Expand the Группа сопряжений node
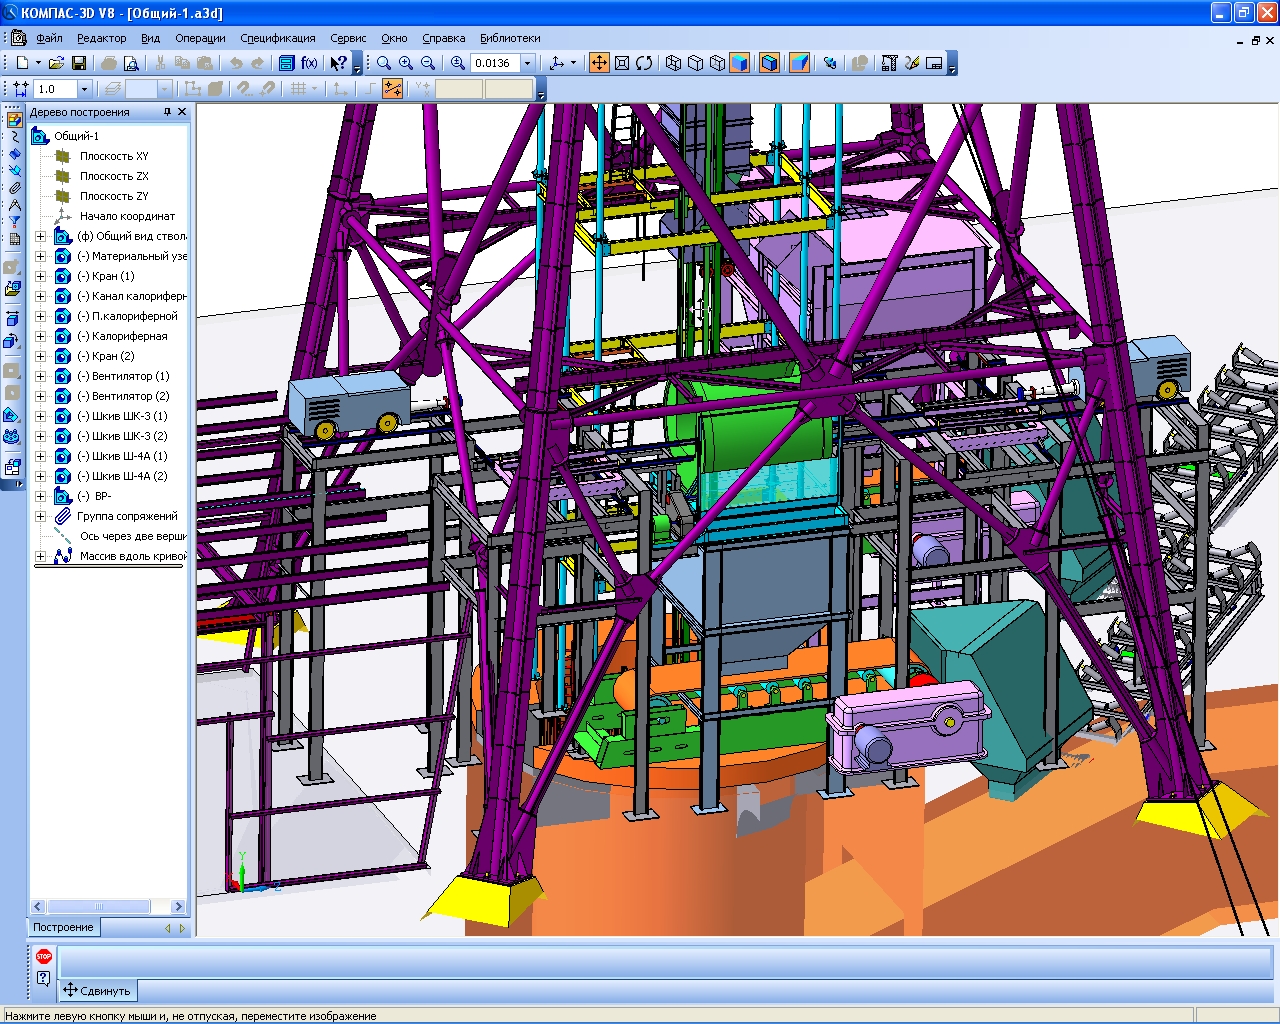Viewport: 1280px width, 1024px height. tap(41, 516)
